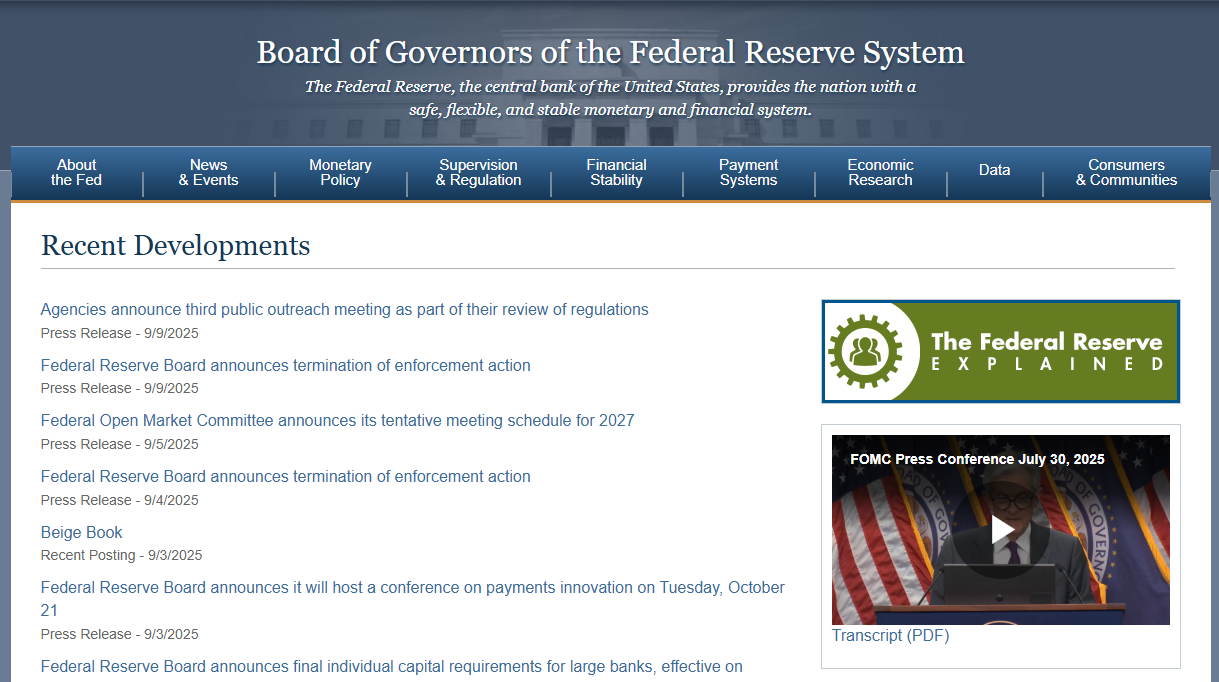The image size is (1219, 682).
Task: Open the Payment Systems menu
Action: [748, 172]
